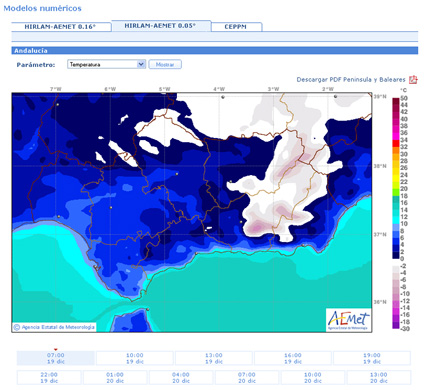
Task: Select the 10:00 19 dic forecast time
Action: click(135, 358)
